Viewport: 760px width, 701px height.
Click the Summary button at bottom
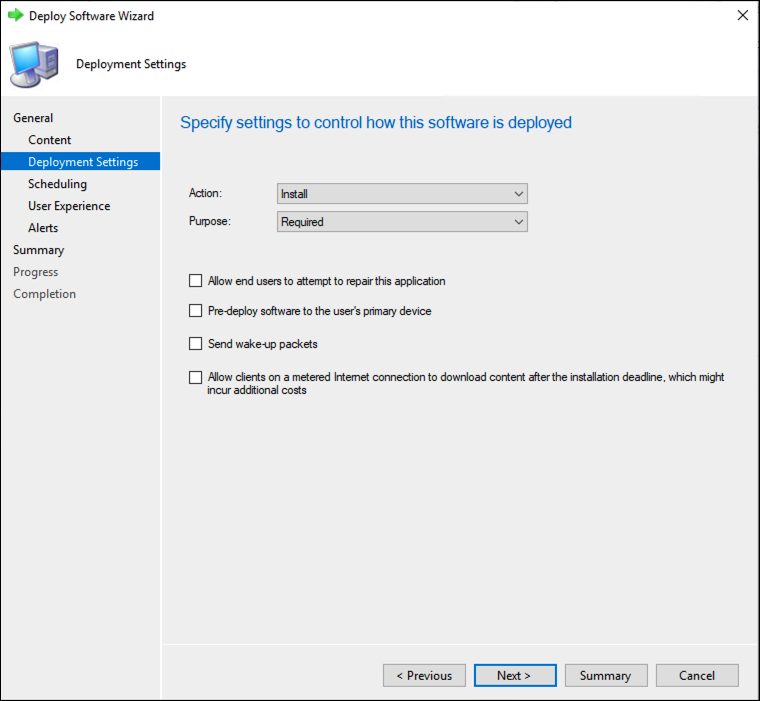tap(606, 675)
